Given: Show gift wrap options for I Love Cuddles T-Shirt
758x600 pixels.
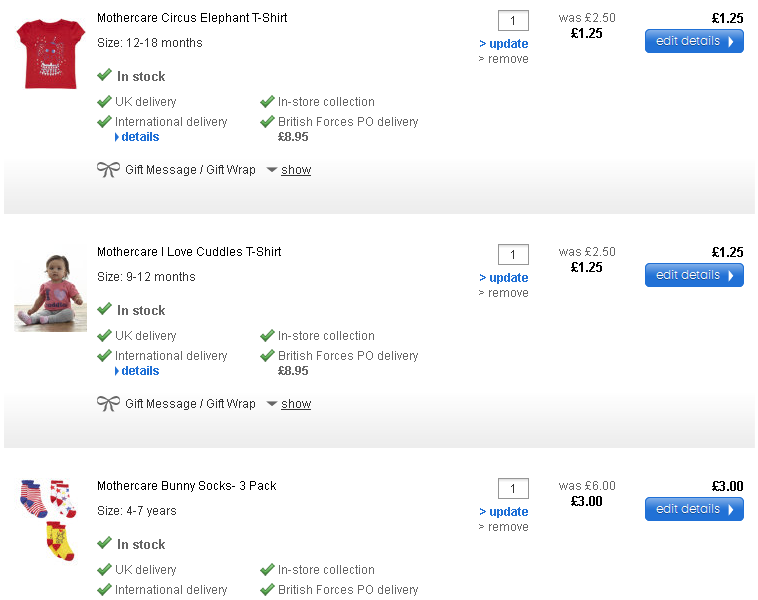Looking at the screenshot, I should (295, 404).
